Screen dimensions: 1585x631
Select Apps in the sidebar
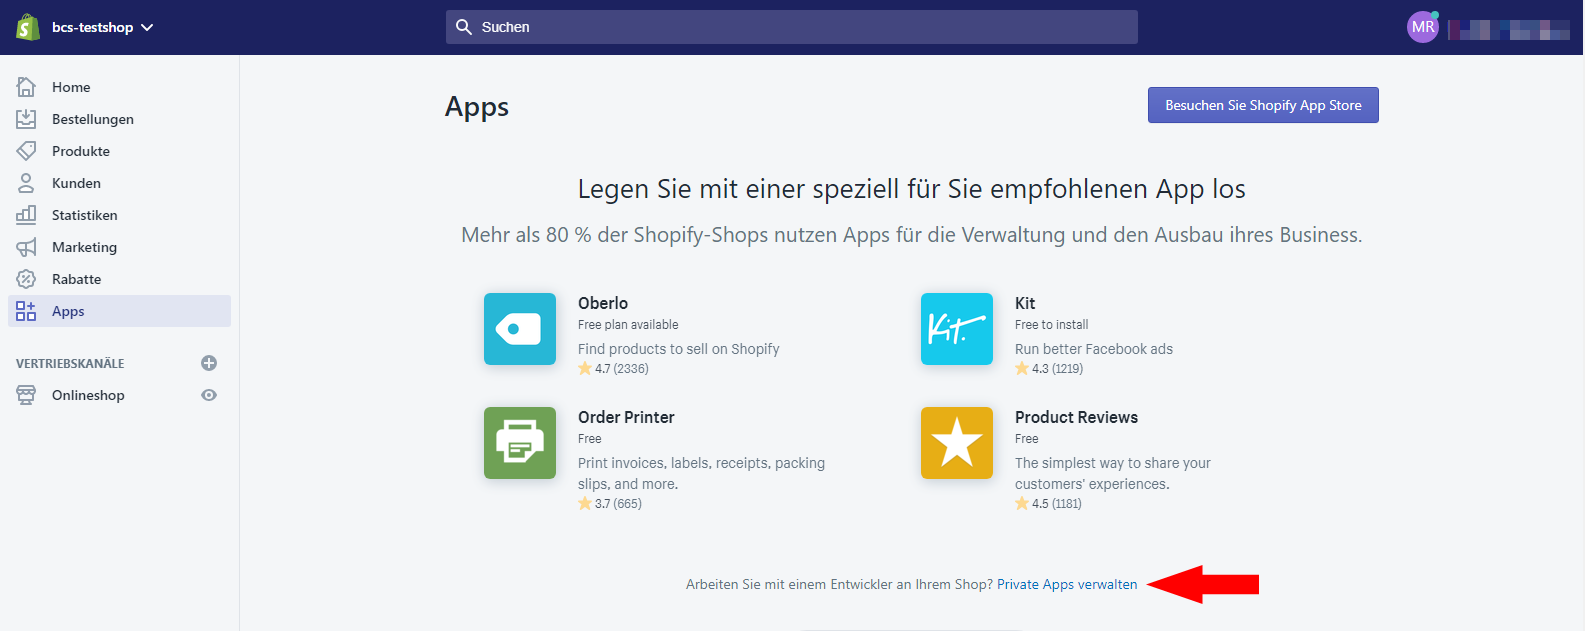click(x=119, y=311)
